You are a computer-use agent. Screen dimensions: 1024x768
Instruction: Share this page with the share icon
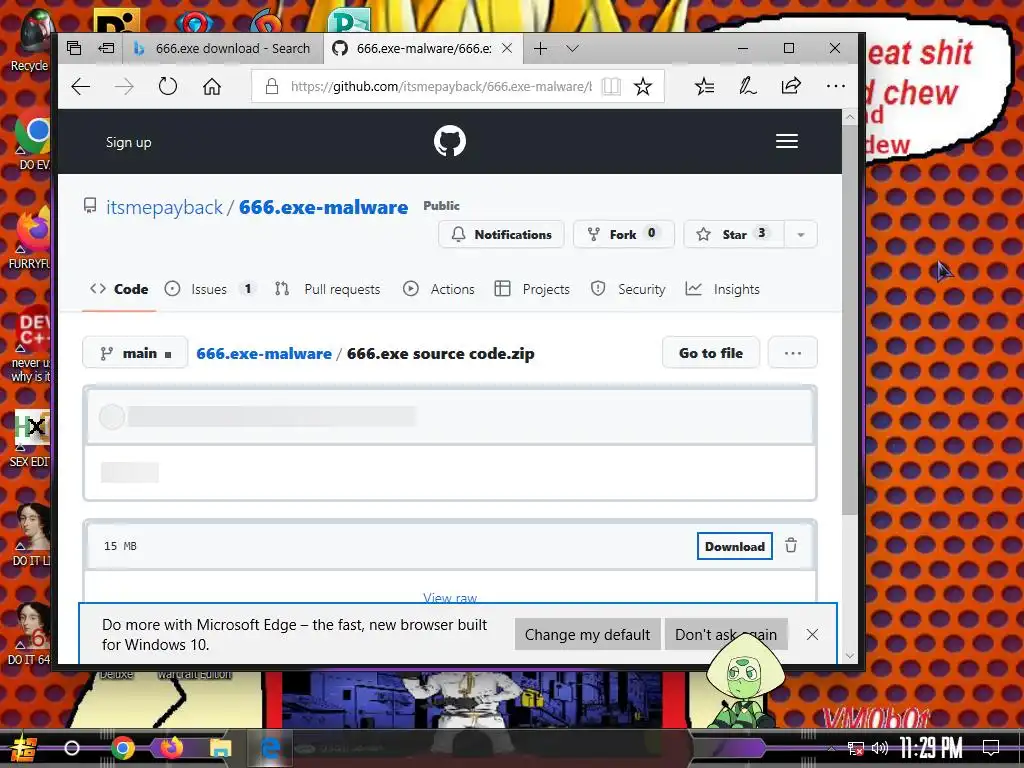(x=791, y=86)
